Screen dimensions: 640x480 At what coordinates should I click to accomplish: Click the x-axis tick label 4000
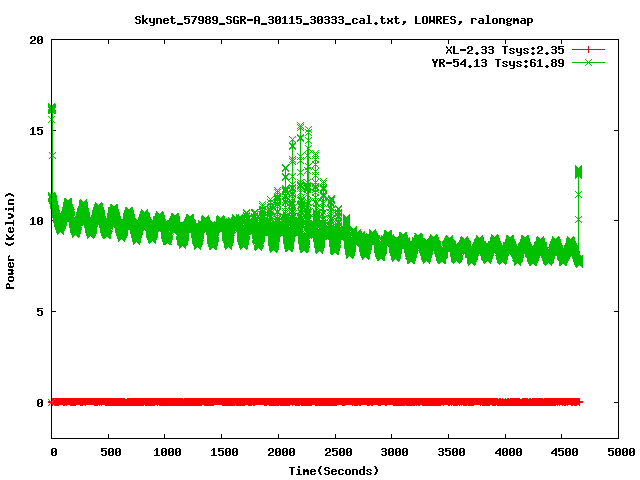point(508,452)
